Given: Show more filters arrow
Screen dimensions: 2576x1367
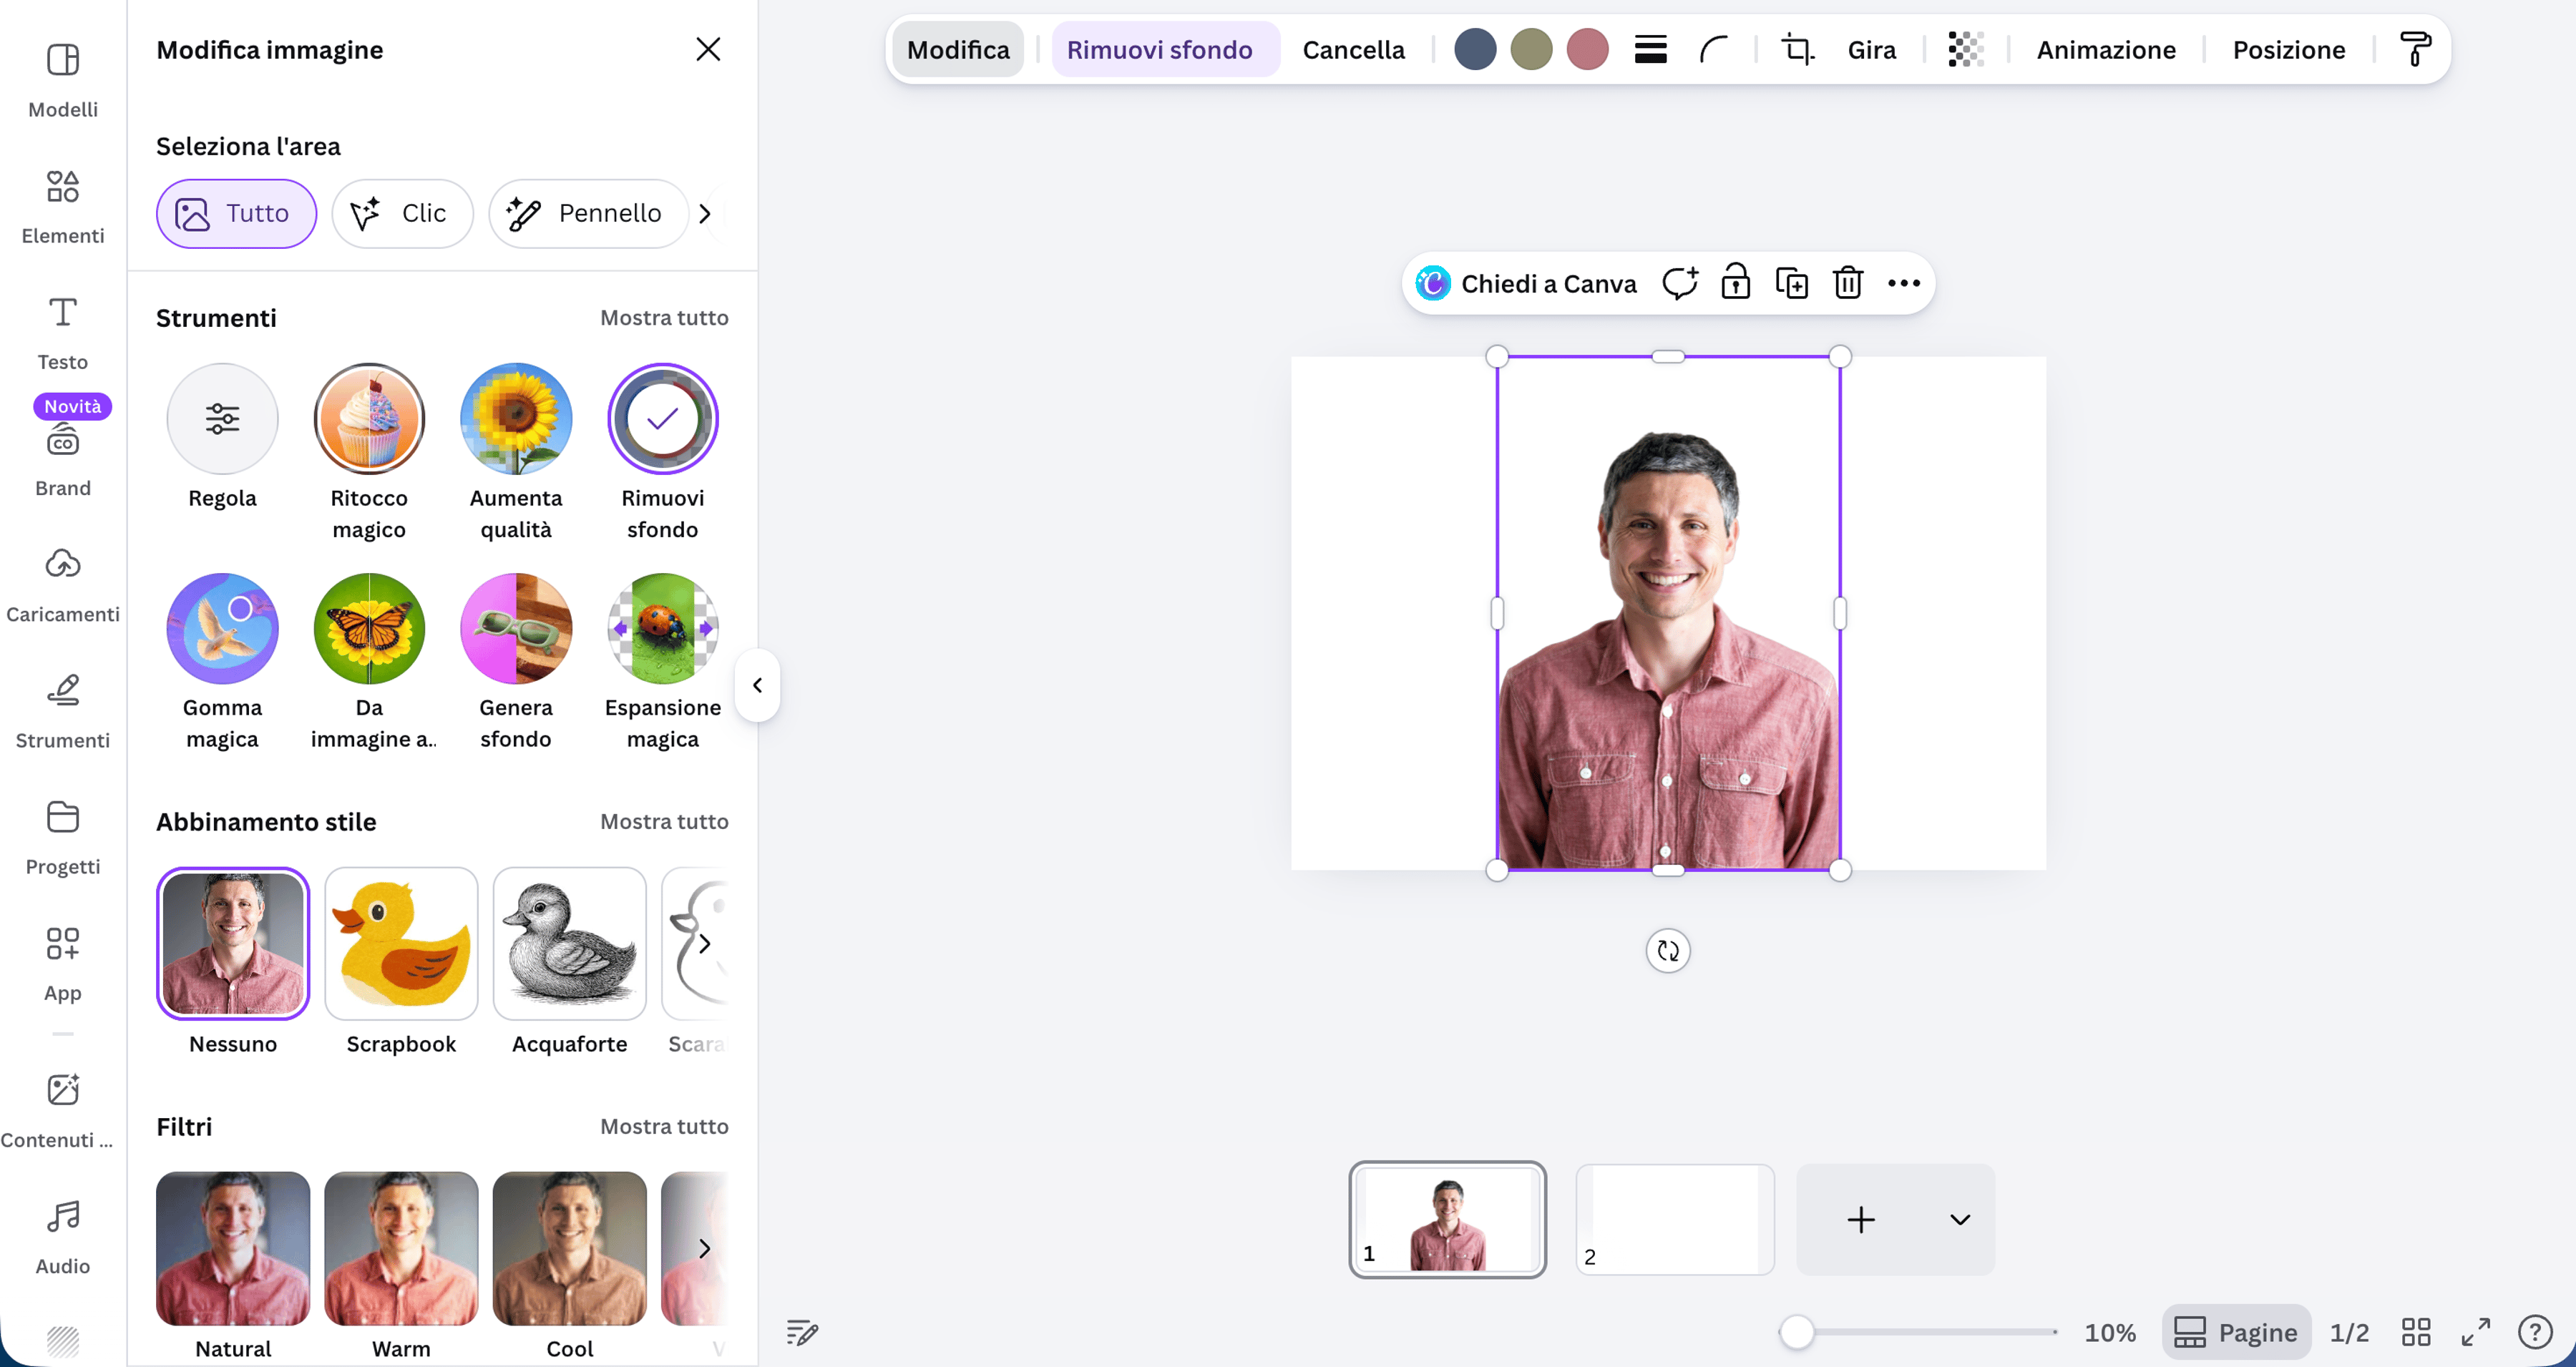Looking at the screenshot, I should (704, 1248).
